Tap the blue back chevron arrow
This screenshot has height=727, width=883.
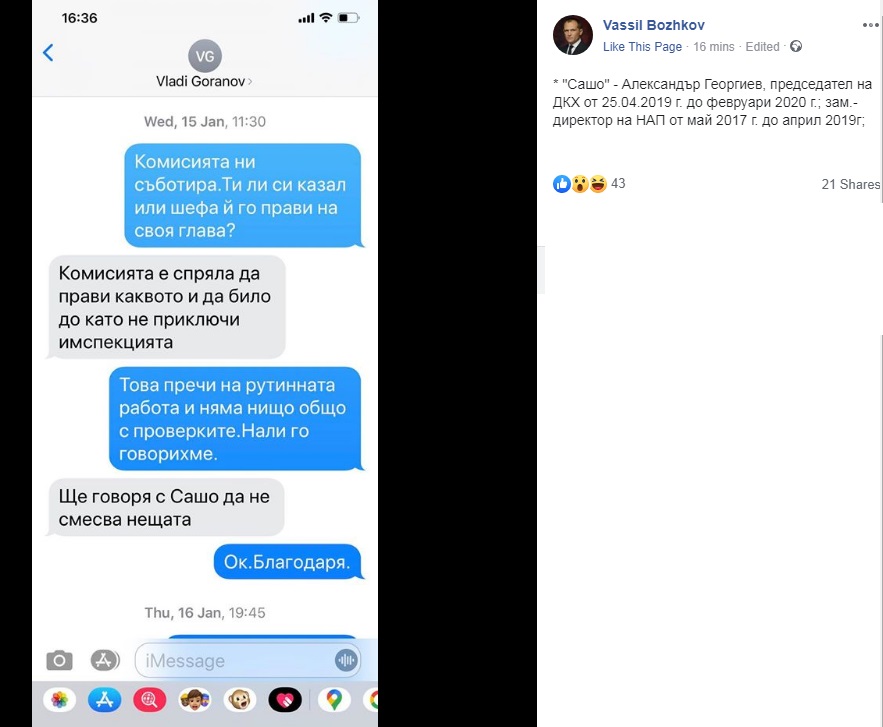point(48,53)
